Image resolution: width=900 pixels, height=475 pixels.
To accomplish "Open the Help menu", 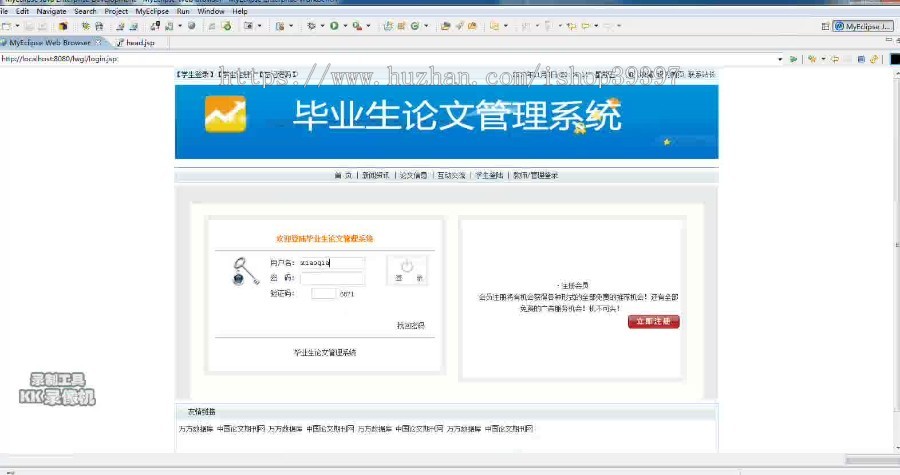I will (240, 11).
